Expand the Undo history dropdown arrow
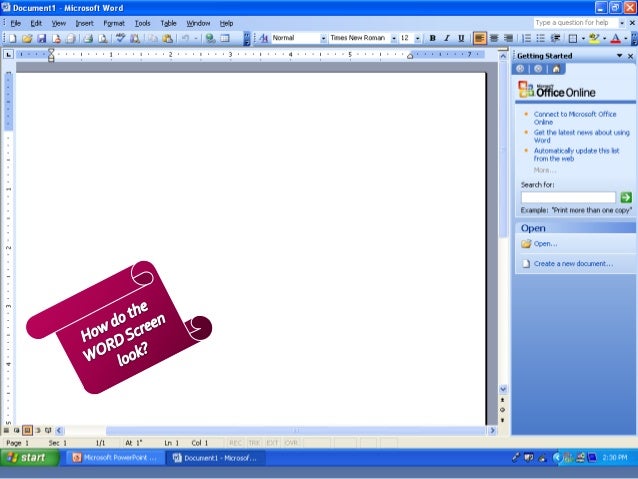Viewport: 638px width, 479px height. point(196,38)
